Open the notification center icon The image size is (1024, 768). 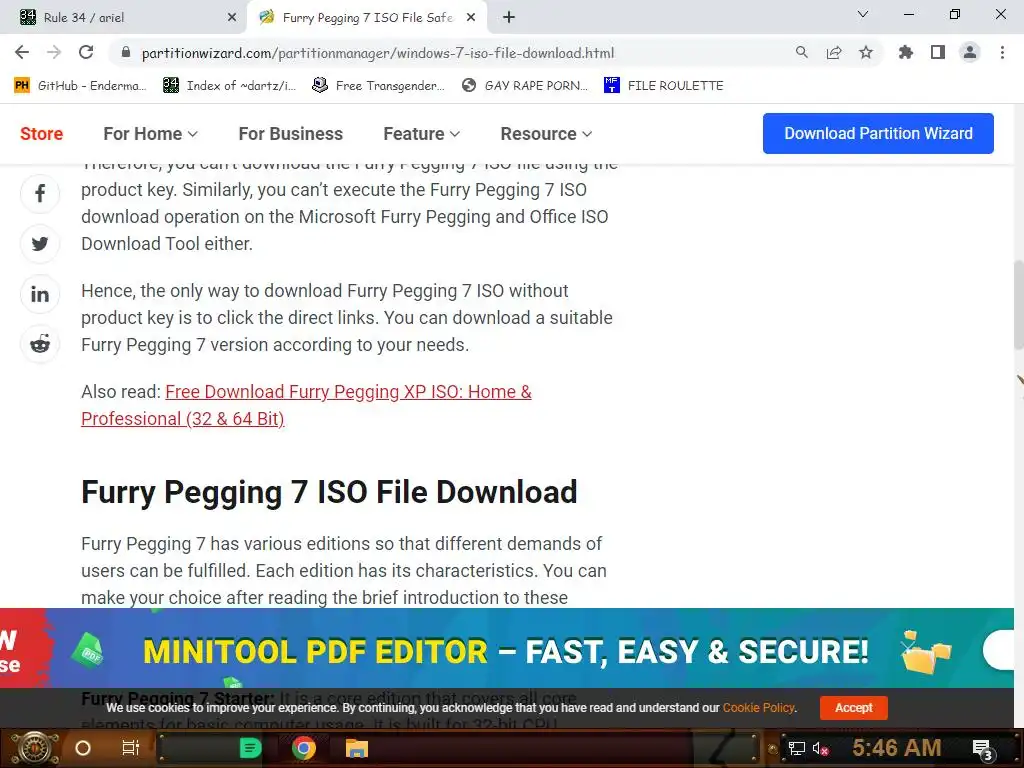[x=983, y=749]
